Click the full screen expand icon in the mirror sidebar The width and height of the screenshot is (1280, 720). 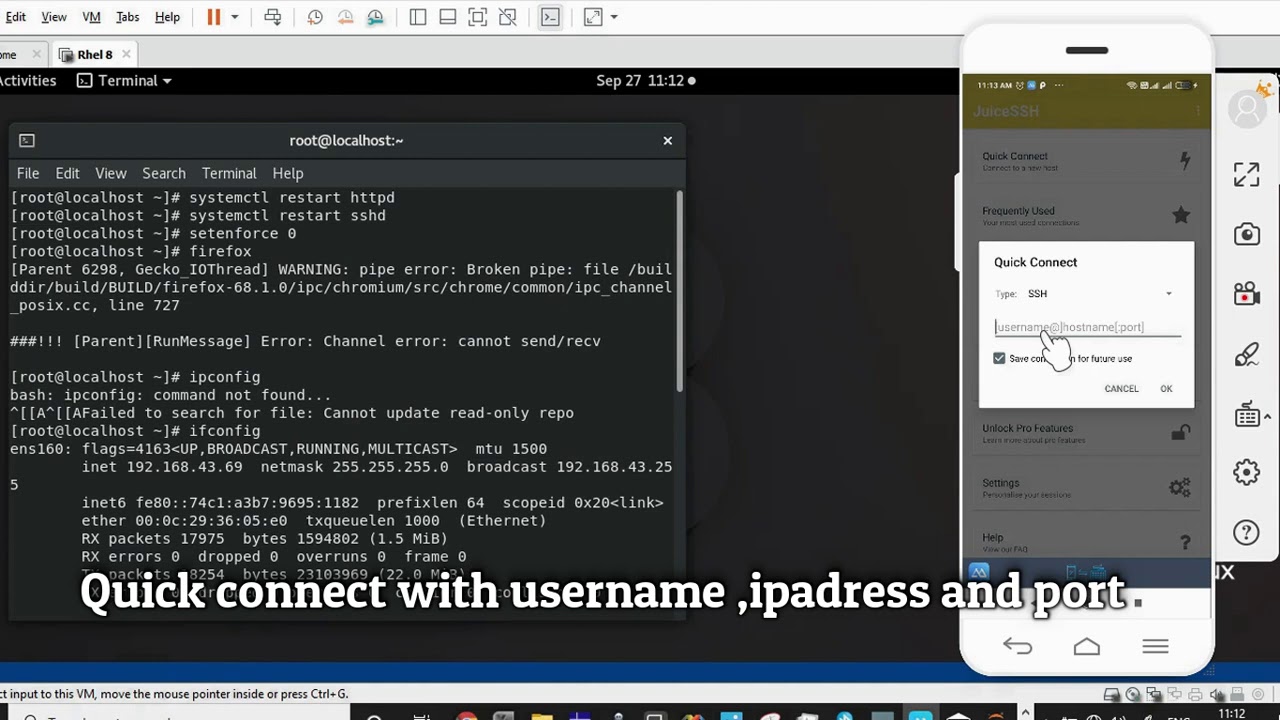coord(1246,175)
